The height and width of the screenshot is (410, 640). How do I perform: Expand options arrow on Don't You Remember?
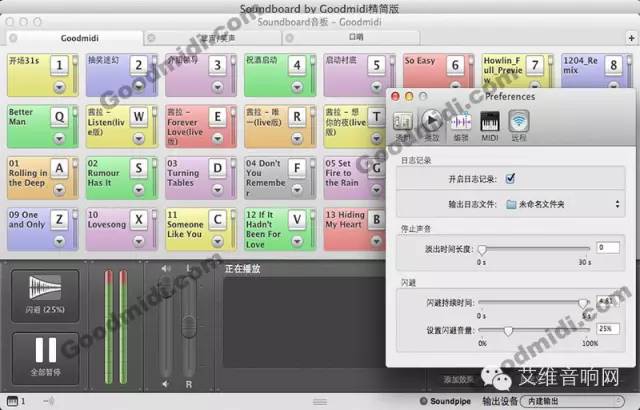click(297, 190)
